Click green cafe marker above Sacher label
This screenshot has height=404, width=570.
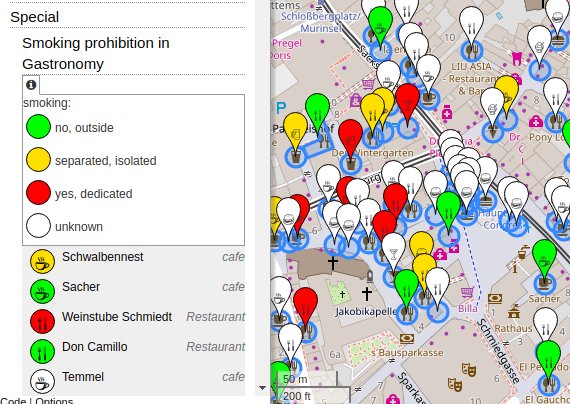pos(544,256)
